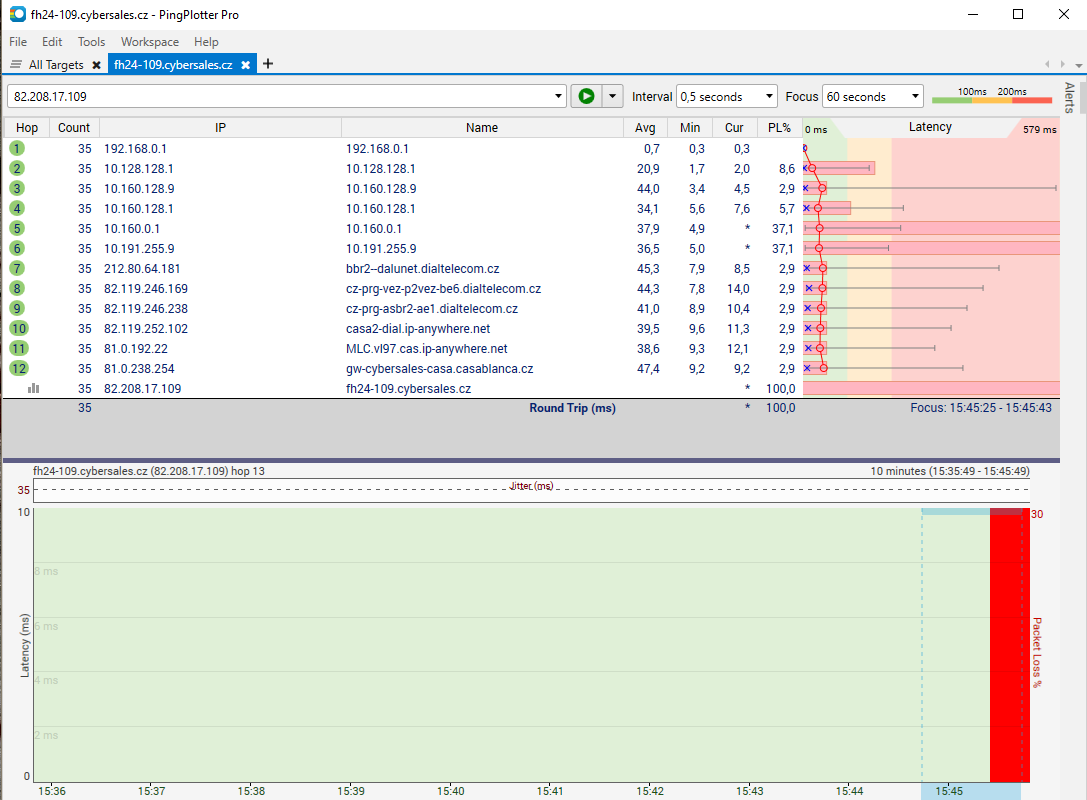Sort the table by the PL% column header
The image size is (1087, 800).
[x=778, y=128]
